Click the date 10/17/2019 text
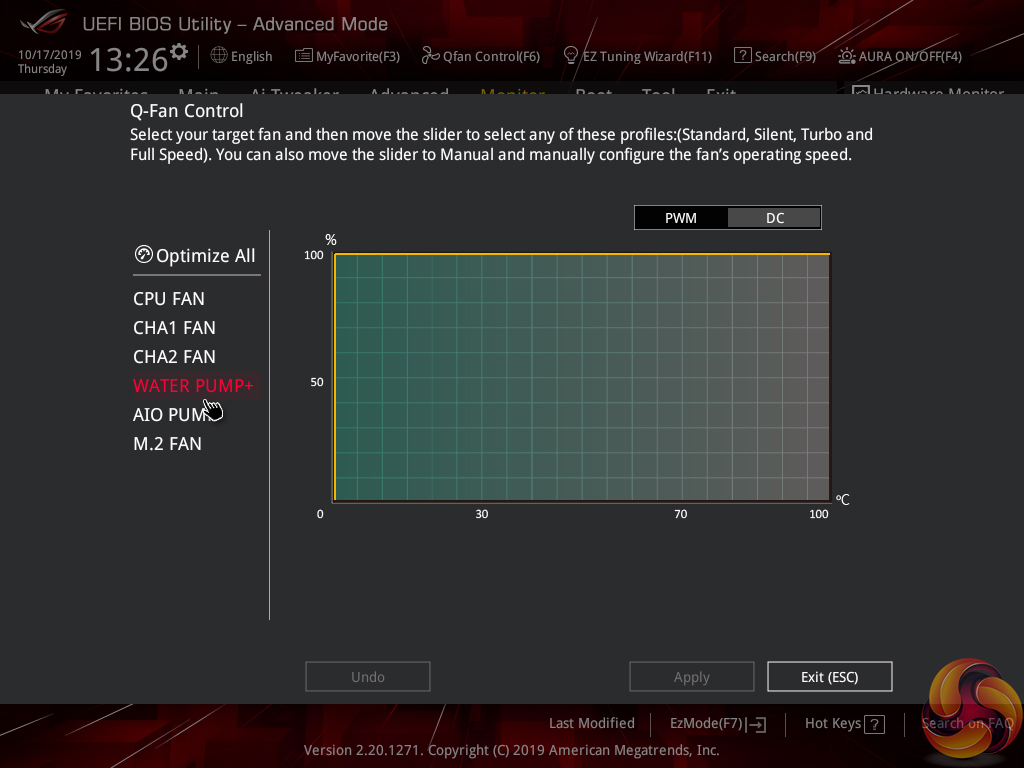 point(50,55)
